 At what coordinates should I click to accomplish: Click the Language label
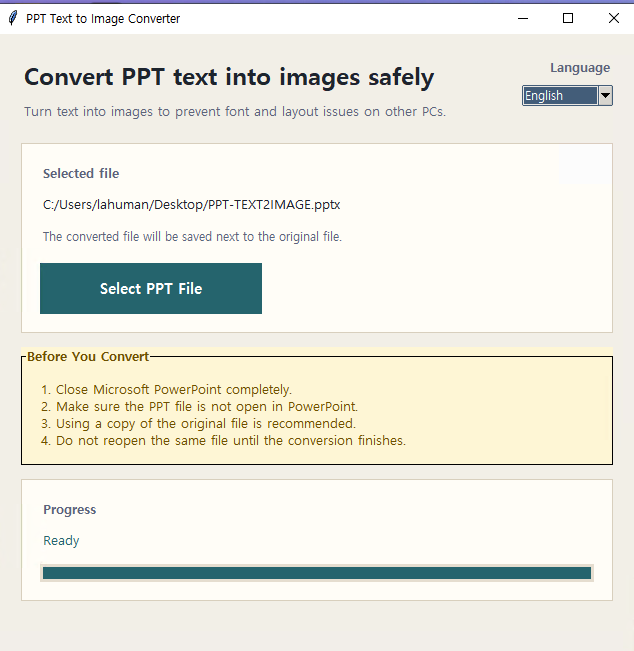(x=580, y=68)
